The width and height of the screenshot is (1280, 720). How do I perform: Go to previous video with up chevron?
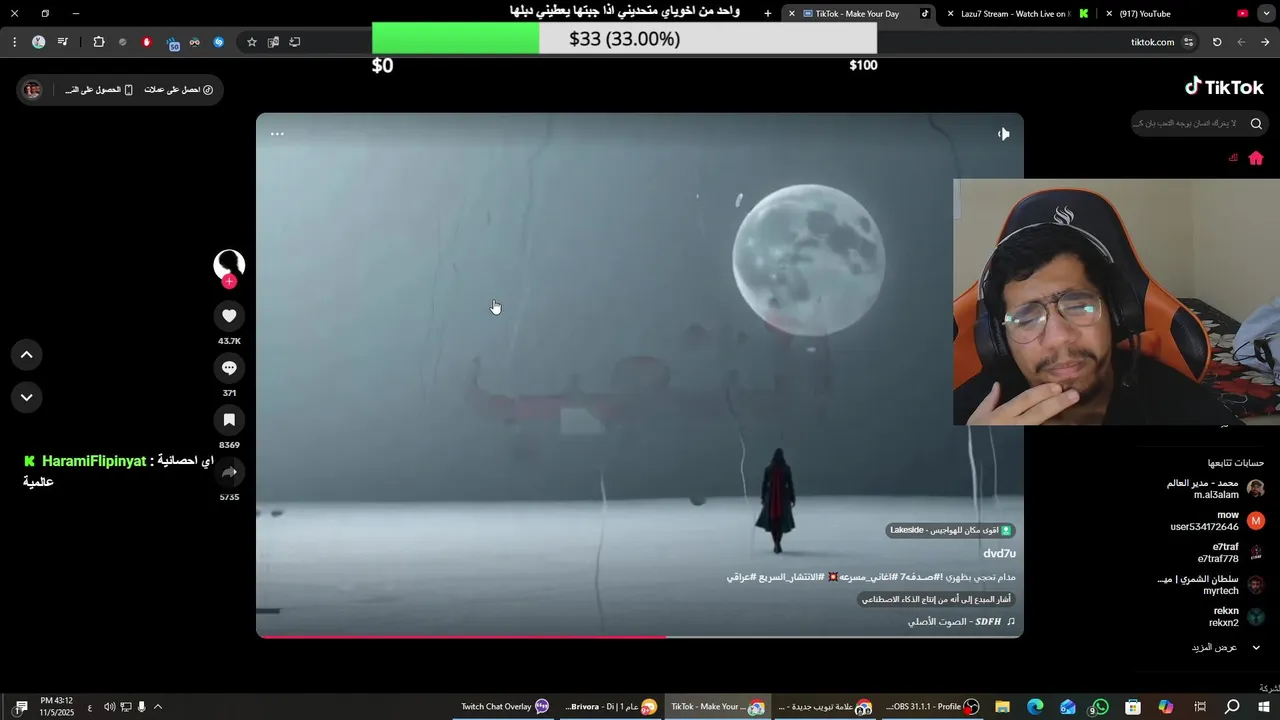pos(27,354)
